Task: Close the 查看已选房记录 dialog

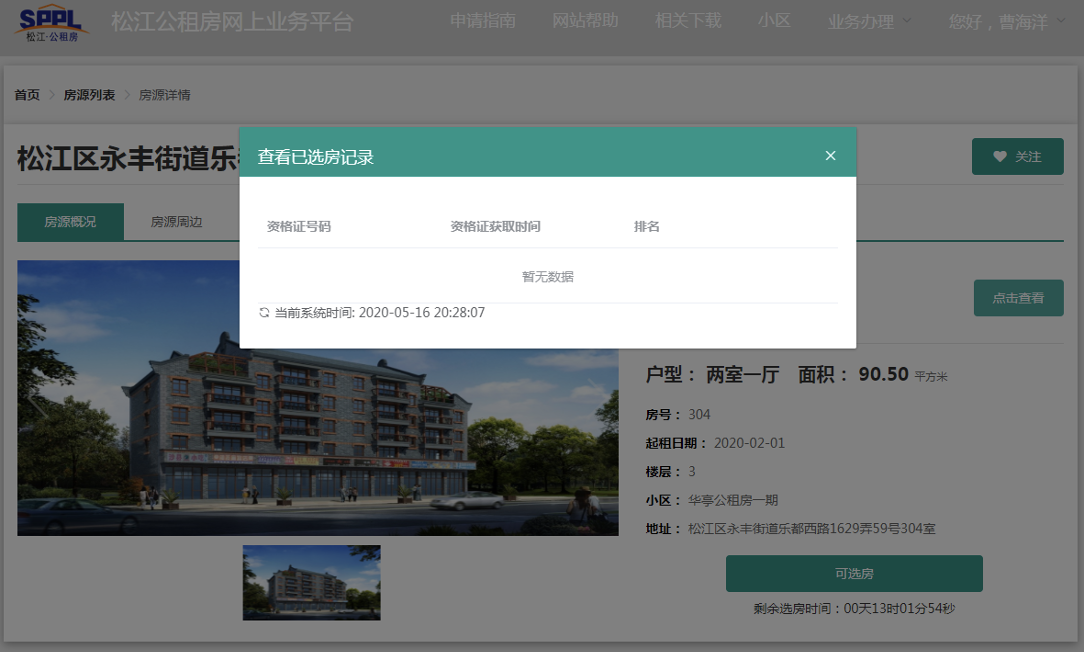Action: pyautogui.click(x=830, y=155)
